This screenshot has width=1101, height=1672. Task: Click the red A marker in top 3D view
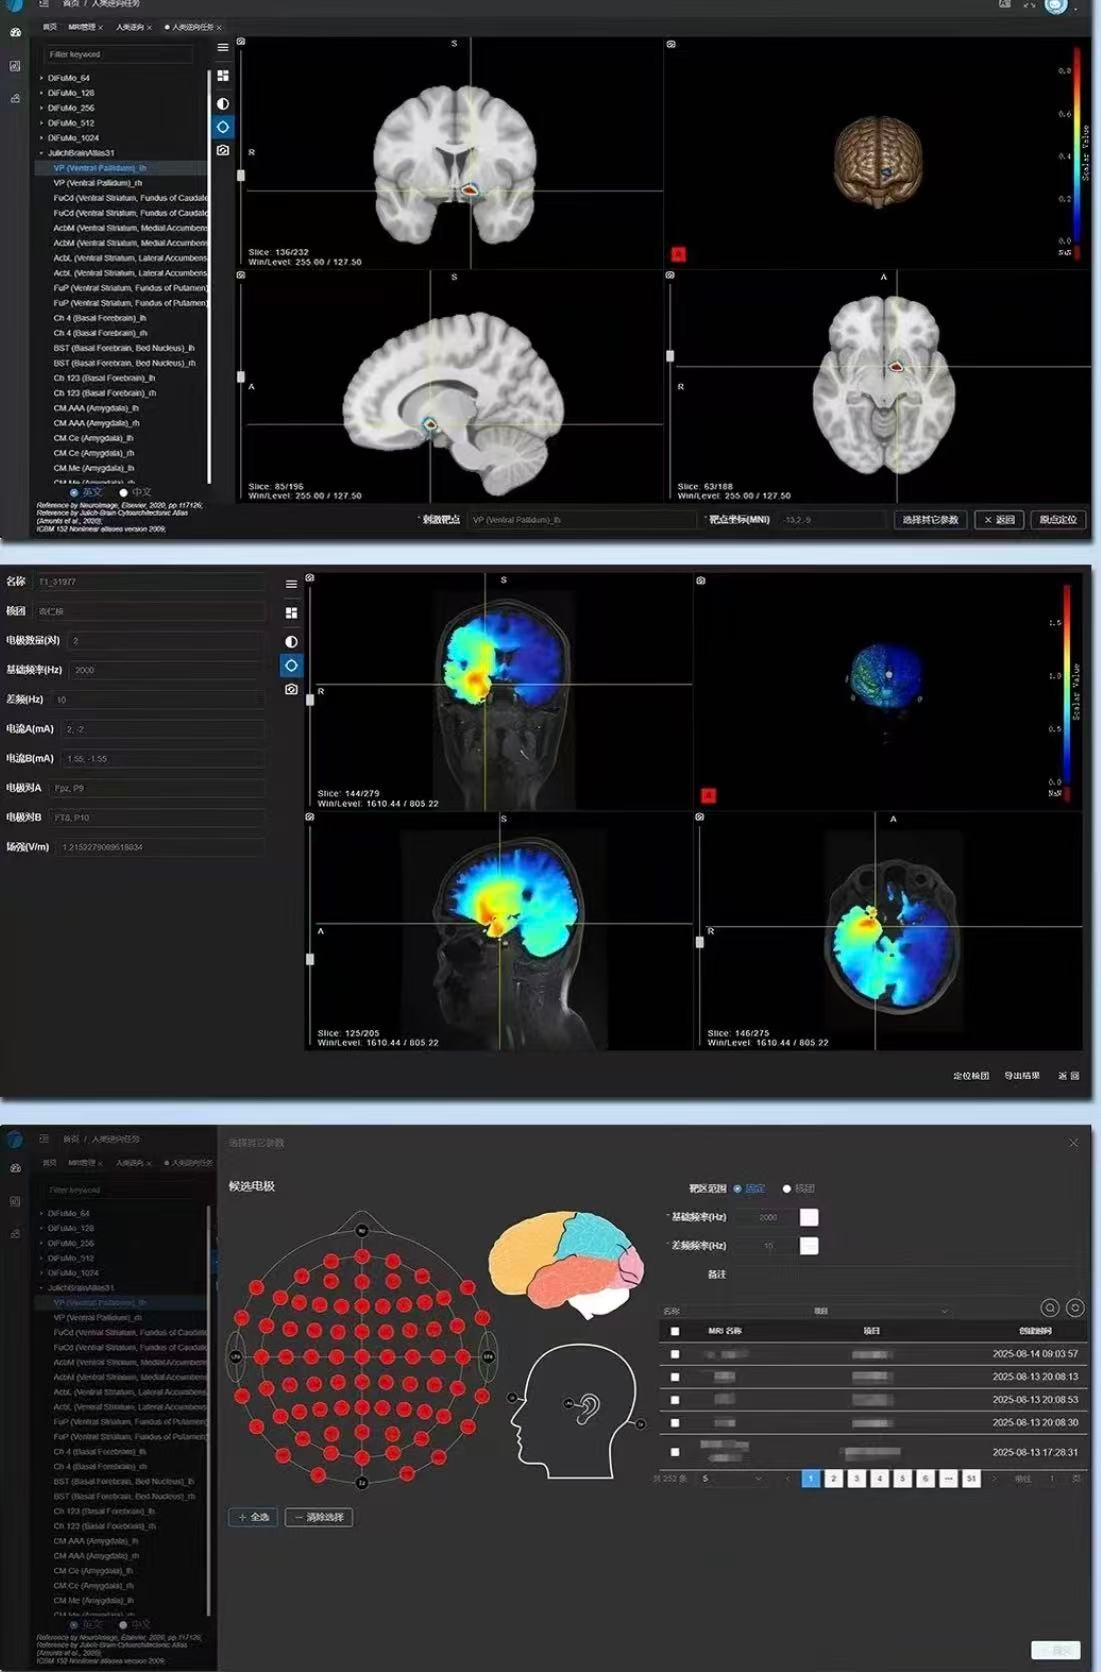click(x=678, y=254)
